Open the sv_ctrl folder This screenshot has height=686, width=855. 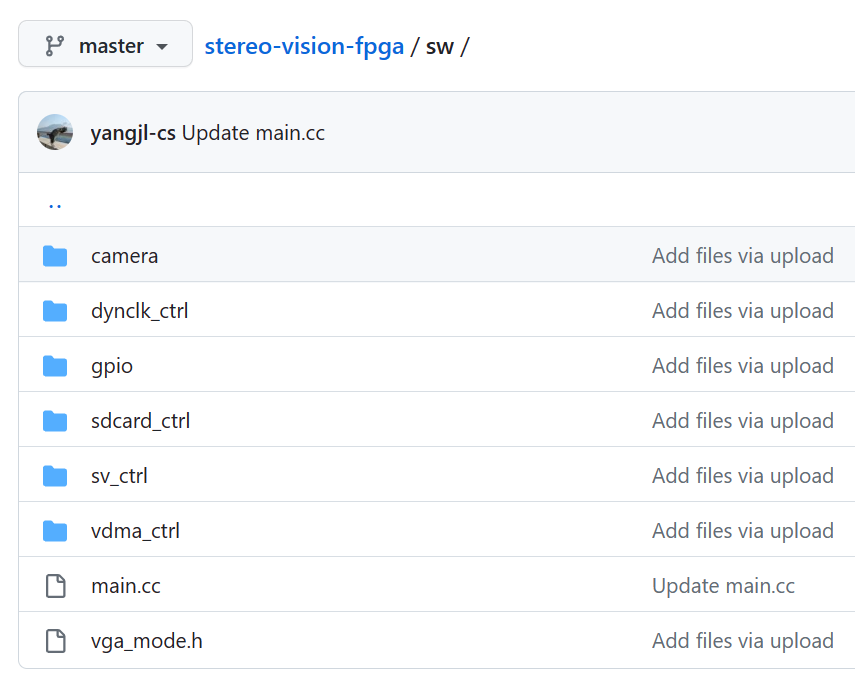119,476
